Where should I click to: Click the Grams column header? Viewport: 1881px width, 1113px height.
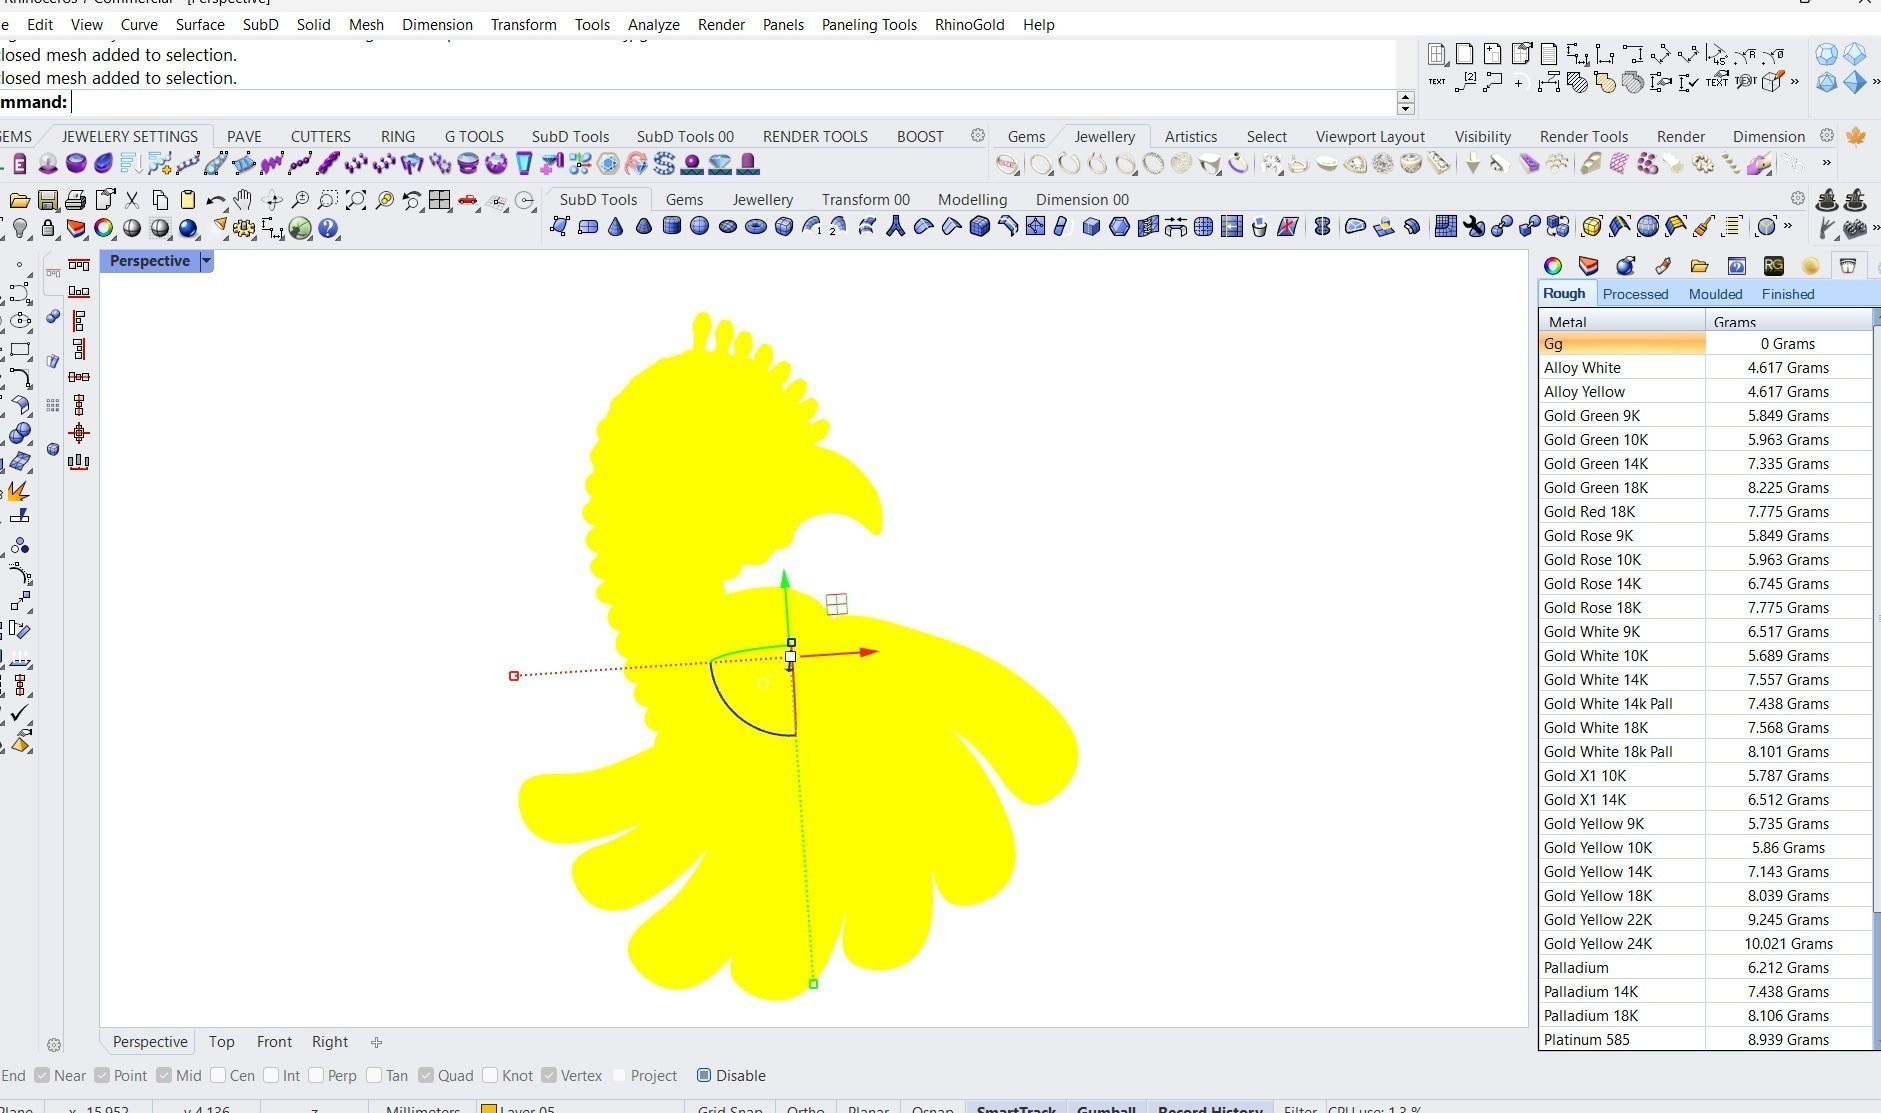tap(1788, 322)
